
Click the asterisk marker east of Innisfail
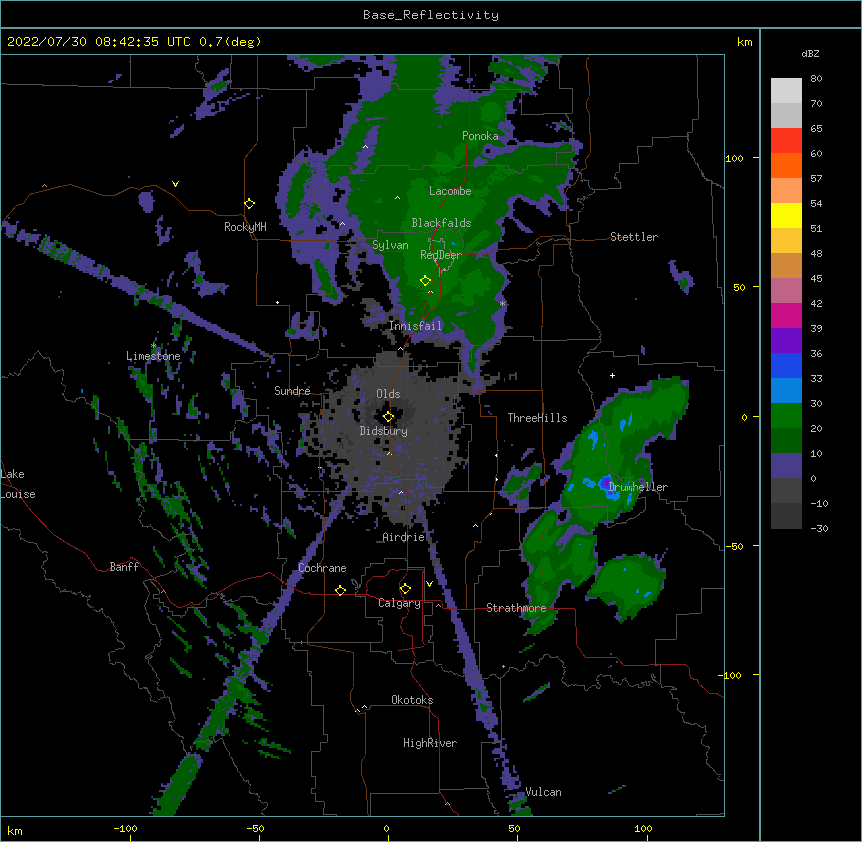point(502,303)
